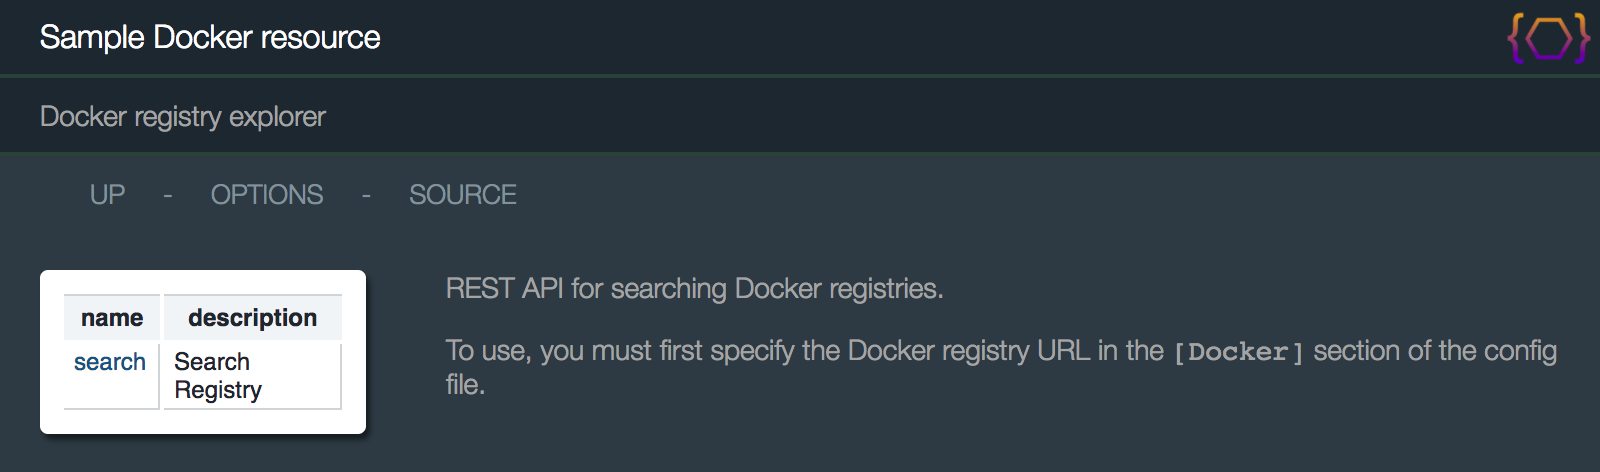Screen dimensions: 1600x472
Task: Click the words Docker registry URL
Action: [969, 351]
